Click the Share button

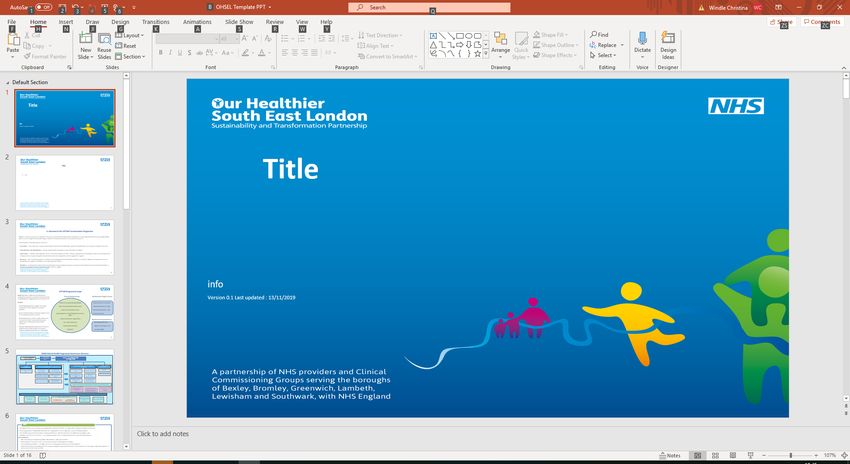(x=781, y=22)
